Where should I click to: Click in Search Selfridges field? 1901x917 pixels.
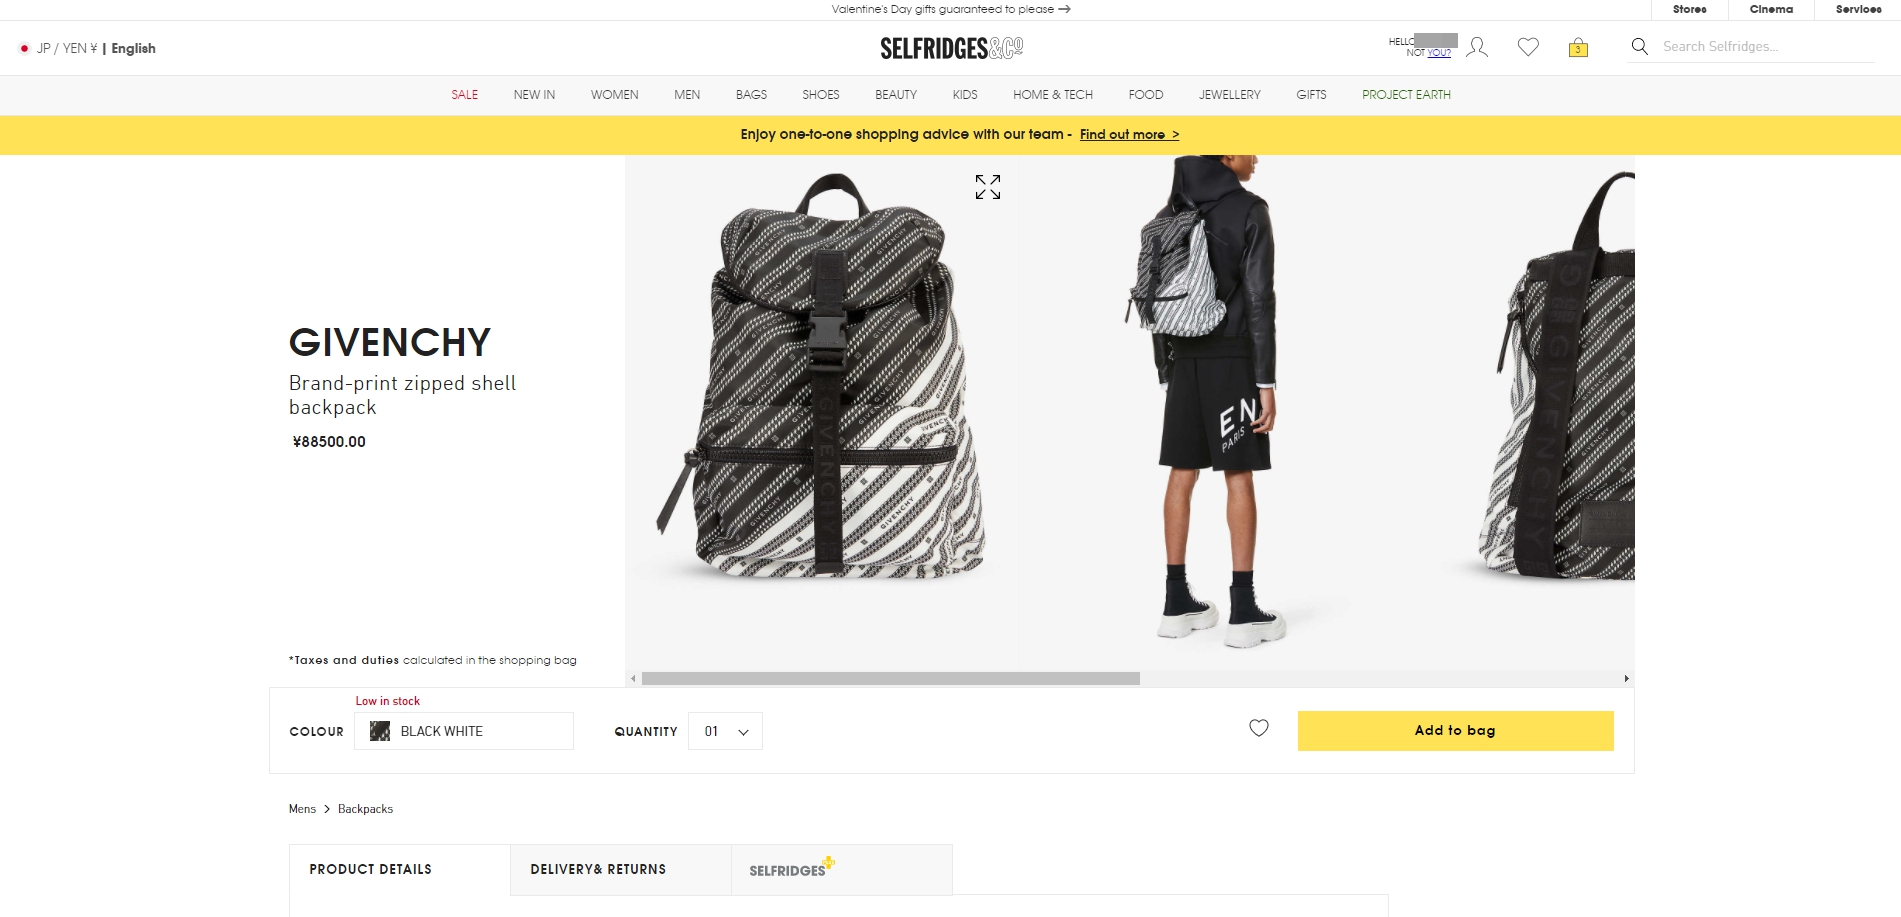click(x=1767, y=46)
